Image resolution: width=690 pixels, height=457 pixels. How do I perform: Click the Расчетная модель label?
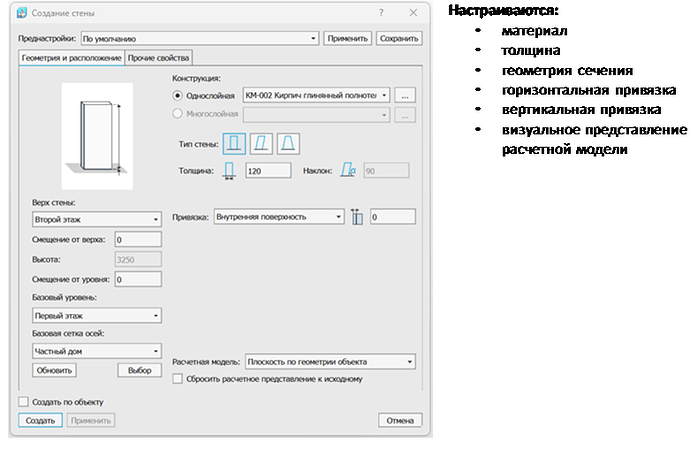click(x=206, y=362)
